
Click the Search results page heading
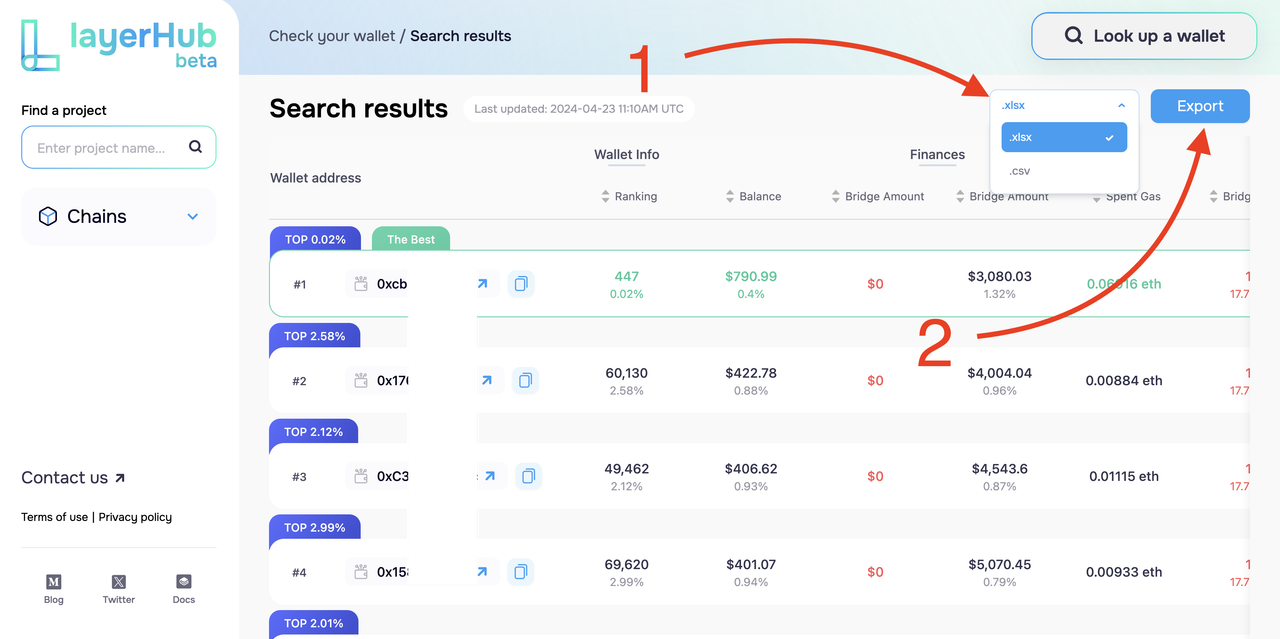pyautogui.click(x=358, y=108)
